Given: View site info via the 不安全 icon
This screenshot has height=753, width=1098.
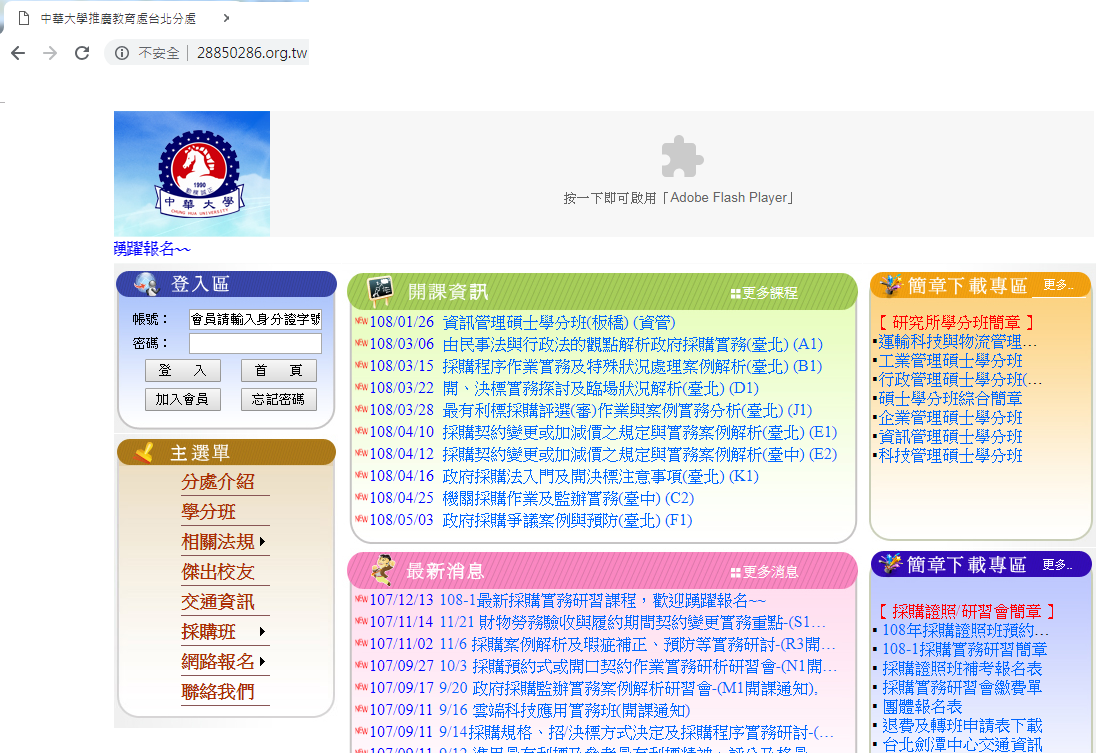Looking at the screenshot, I should tap(122, 53).
